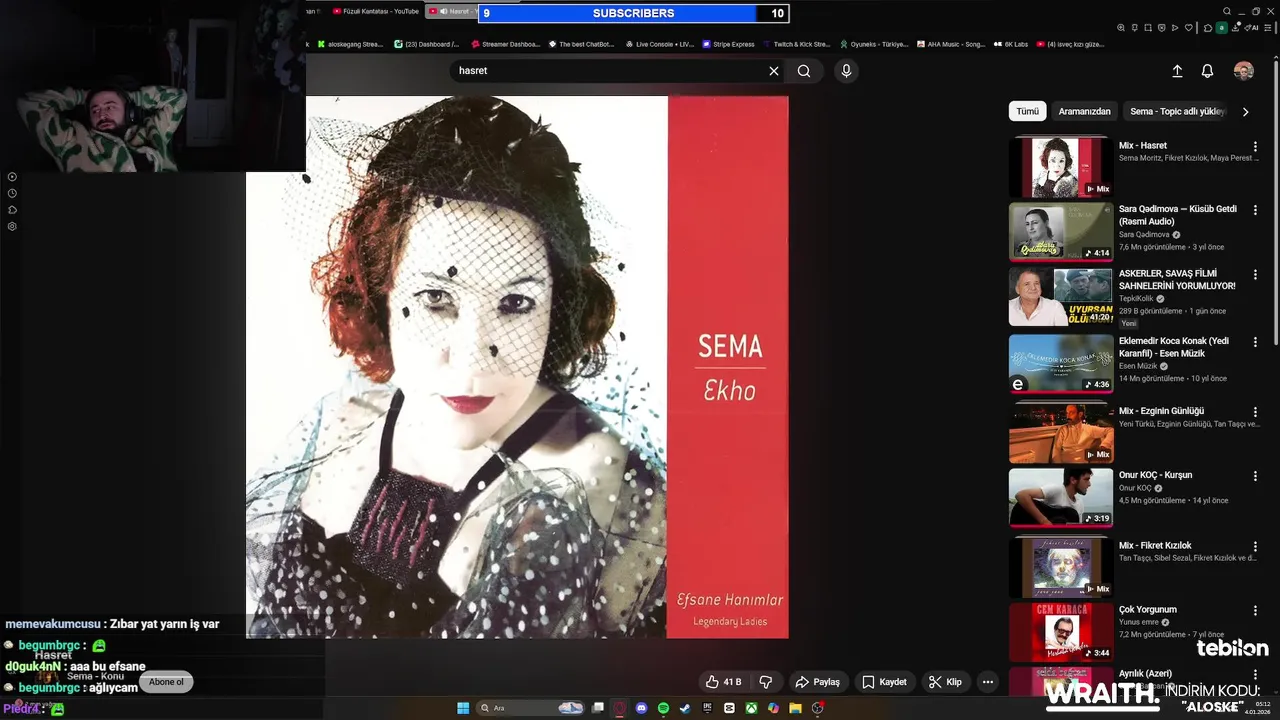Open options for Mix - Fikret Kızılok
1280x720 pixels.
(1255, 547)
